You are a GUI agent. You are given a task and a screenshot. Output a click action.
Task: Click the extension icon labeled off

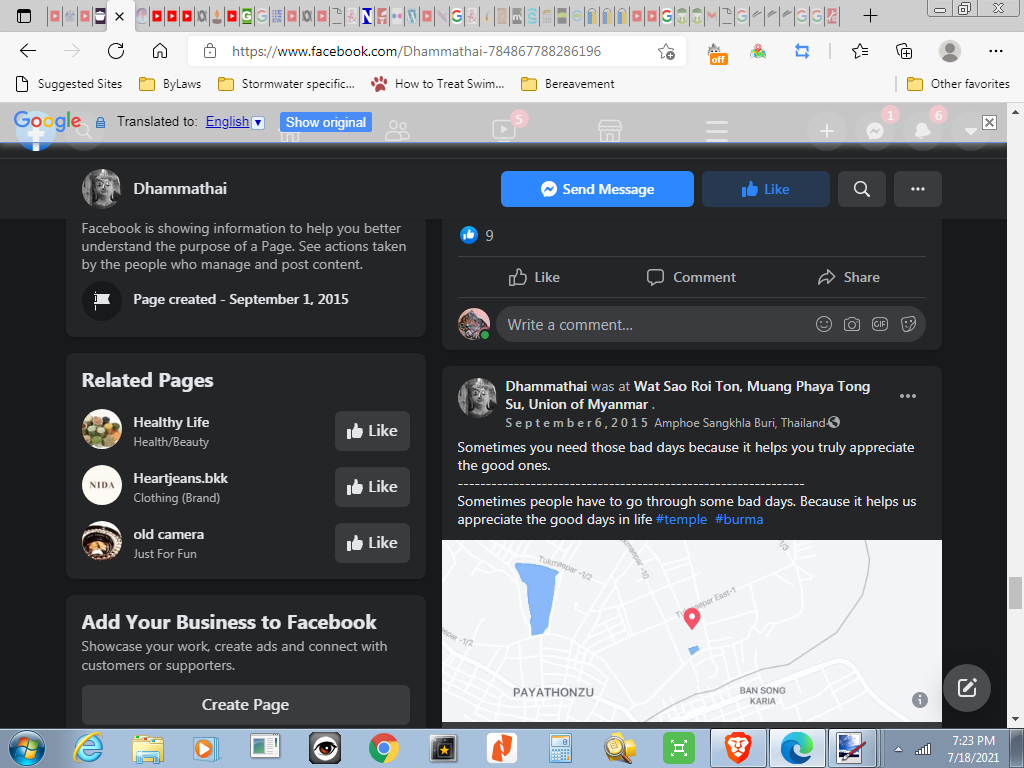click(x=718, y=54)
